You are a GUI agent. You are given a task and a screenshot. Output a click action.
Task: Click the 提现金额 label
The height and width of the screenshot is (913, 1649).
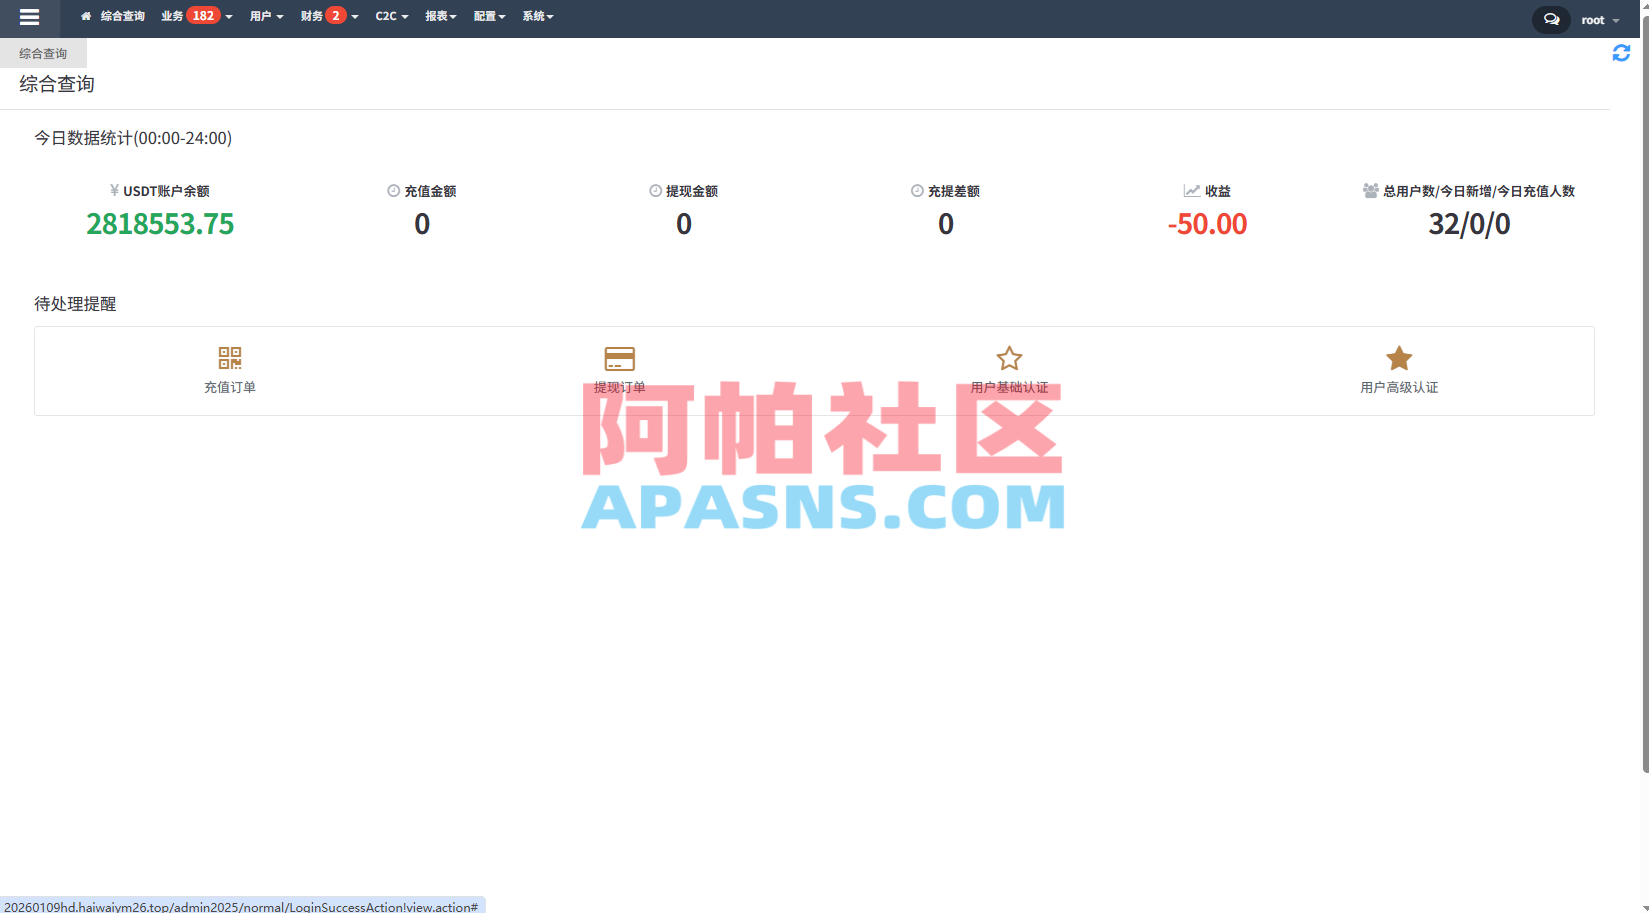692,191
